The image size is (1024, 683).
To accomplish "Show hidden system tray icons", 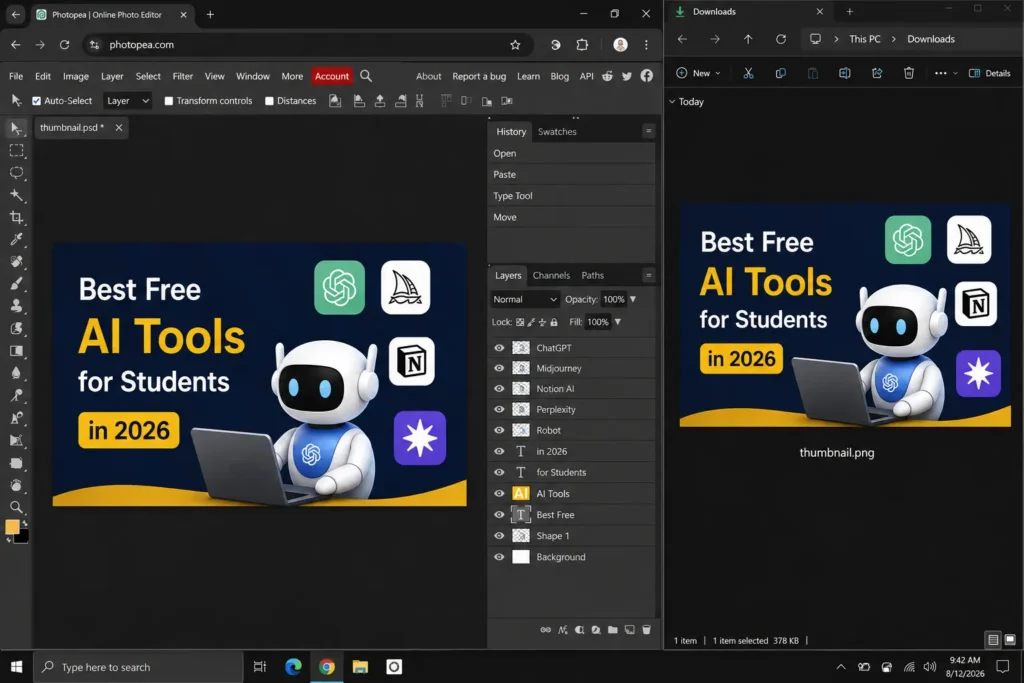I will (x=840, y=667).
